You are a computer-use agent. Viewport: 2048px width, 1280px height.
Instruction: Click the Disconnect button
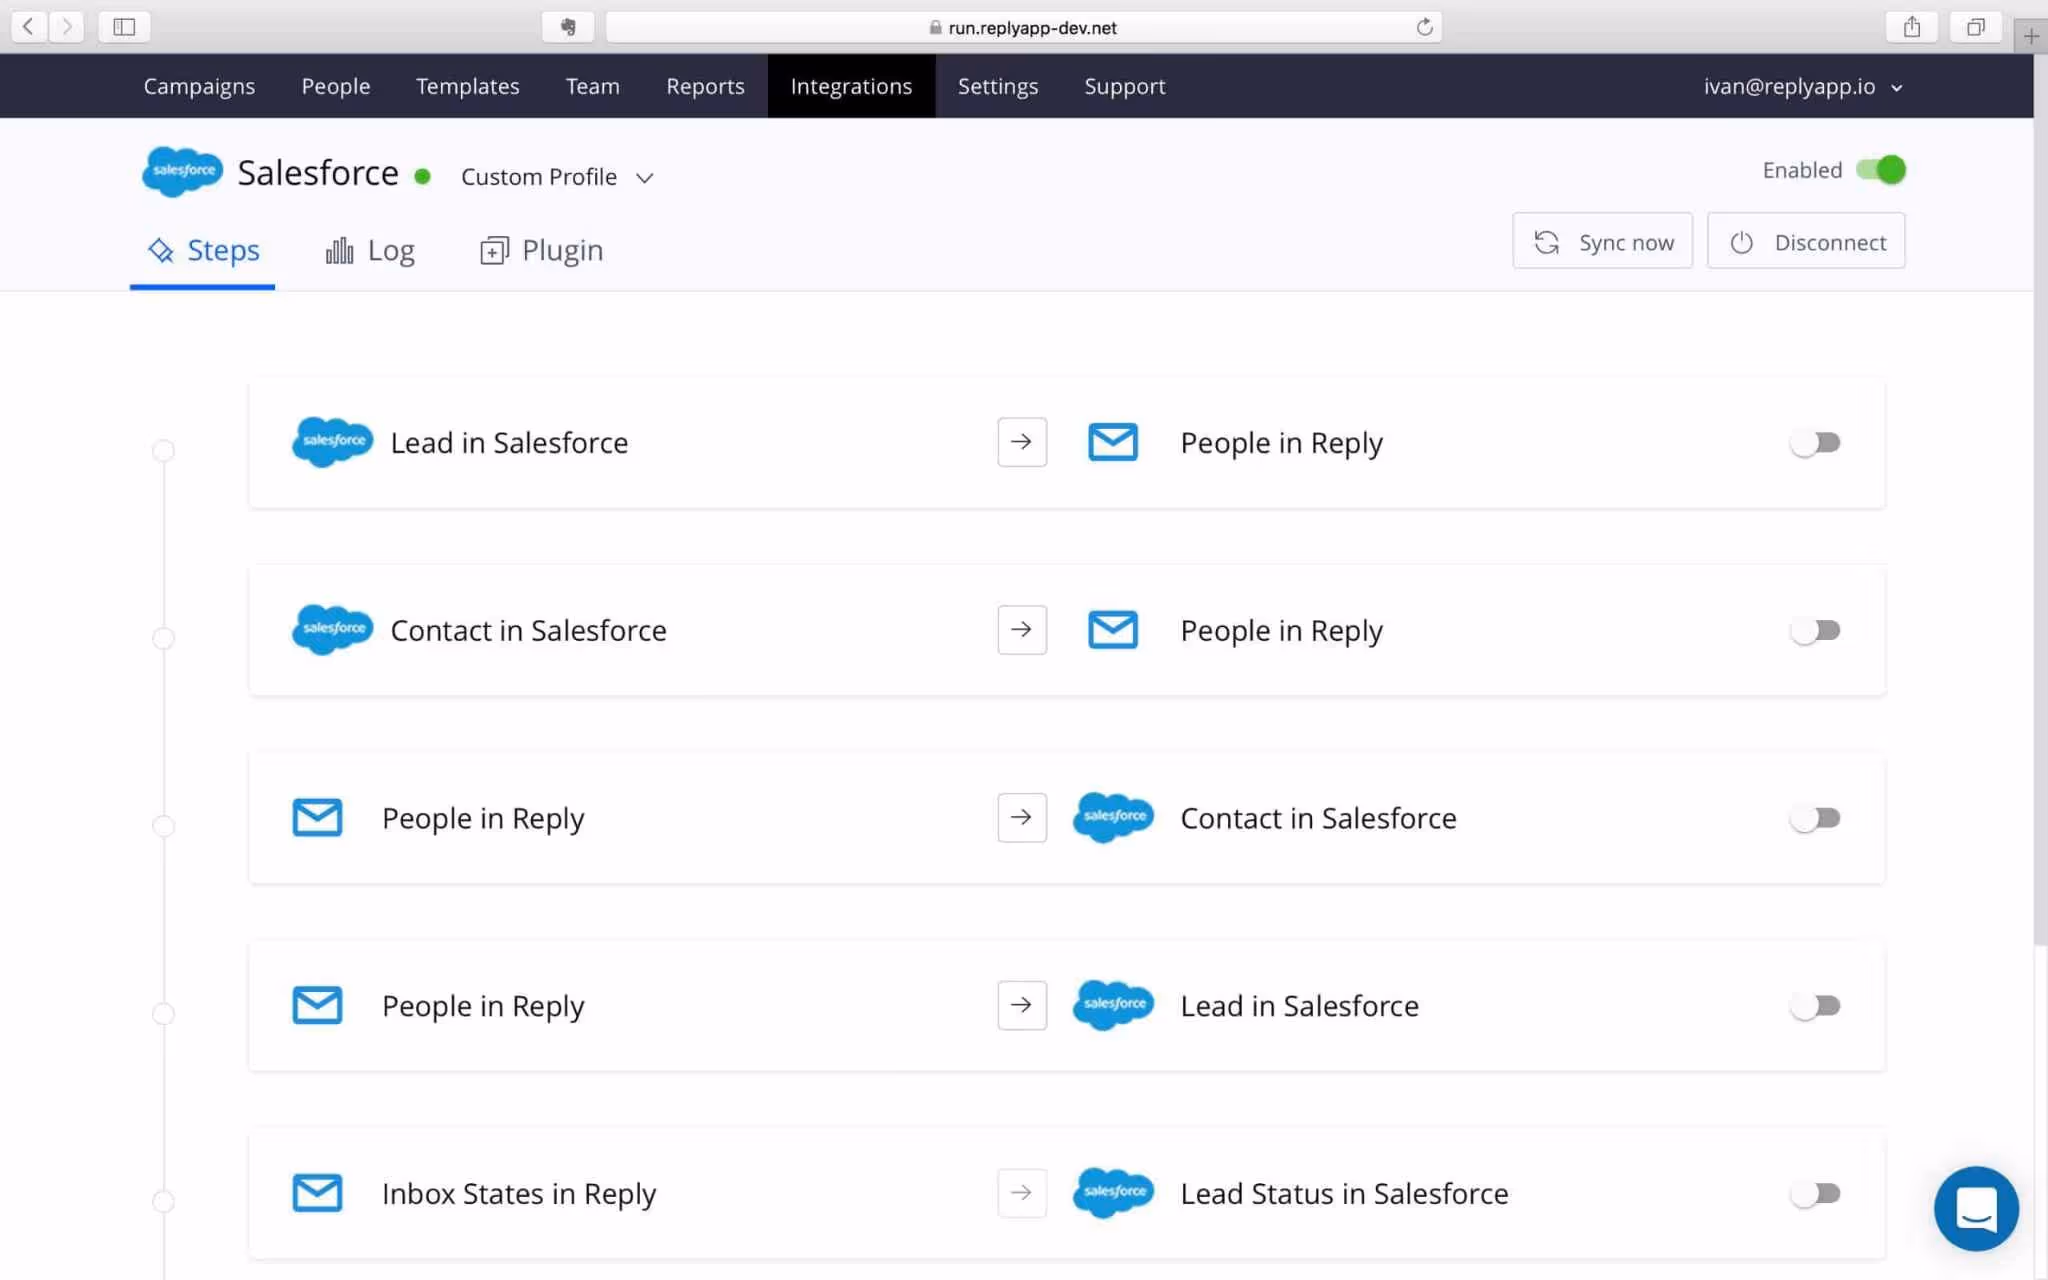coord(1806,241)
